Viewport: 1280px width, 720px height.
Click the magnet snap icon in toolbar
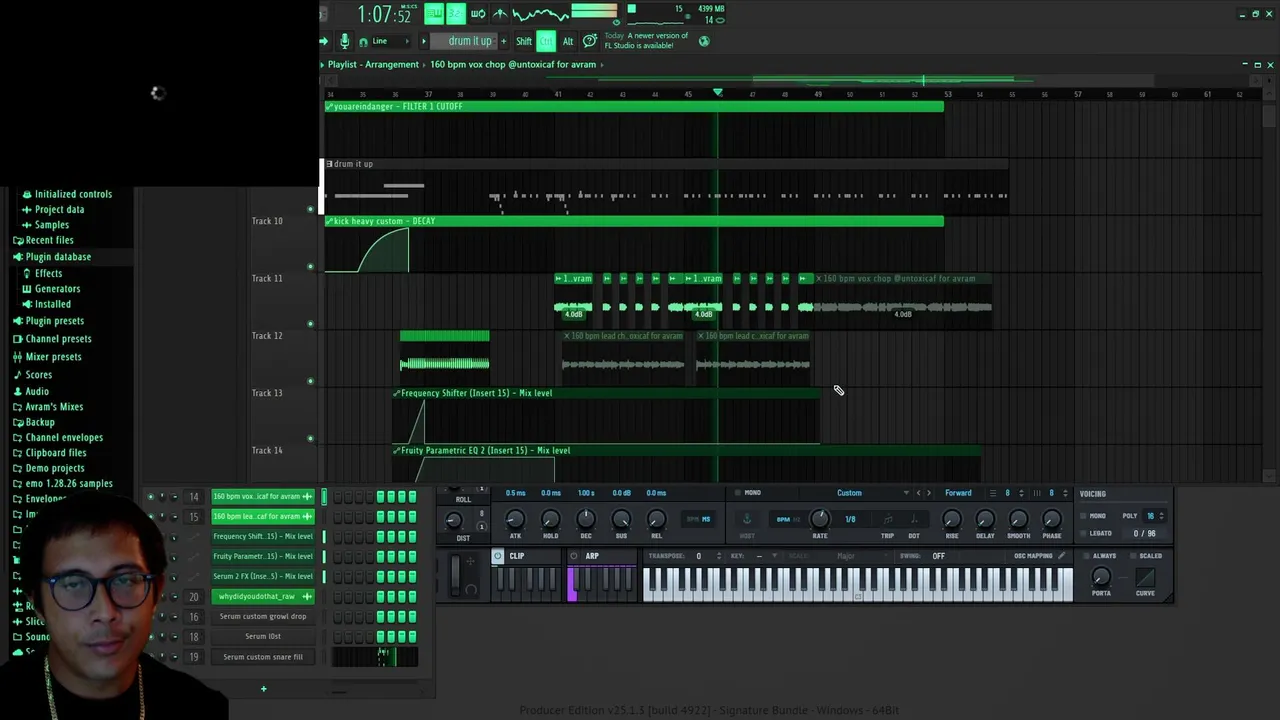tap(363, 42)
